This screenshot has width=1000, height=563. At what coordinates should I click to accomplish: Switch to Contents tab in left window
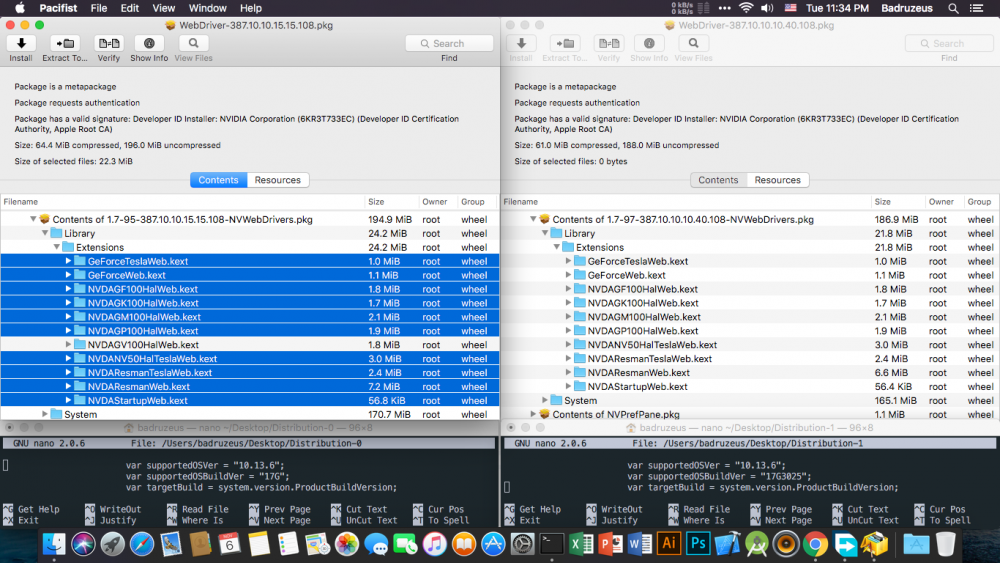click(218, 180)
